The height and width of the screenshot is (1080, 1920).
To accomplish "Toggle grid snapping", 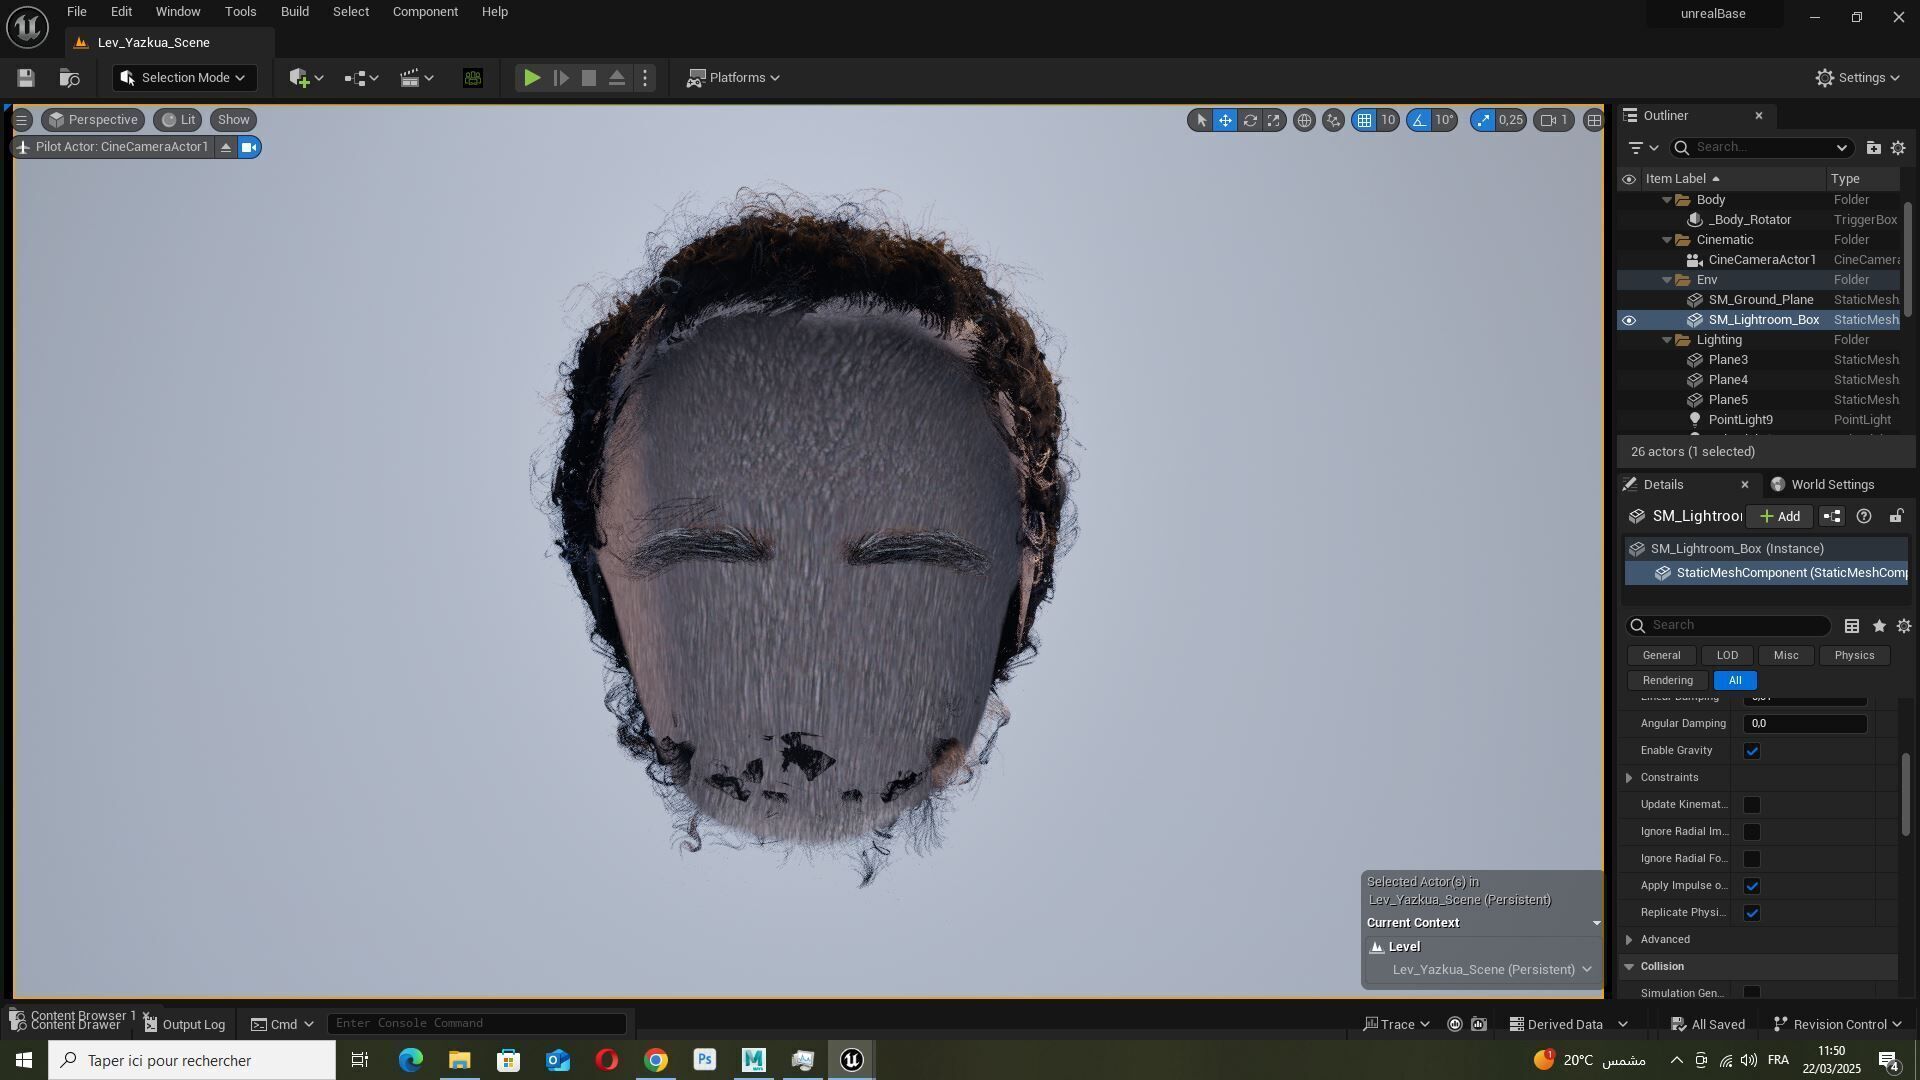I will click(x=1364, y=120).
